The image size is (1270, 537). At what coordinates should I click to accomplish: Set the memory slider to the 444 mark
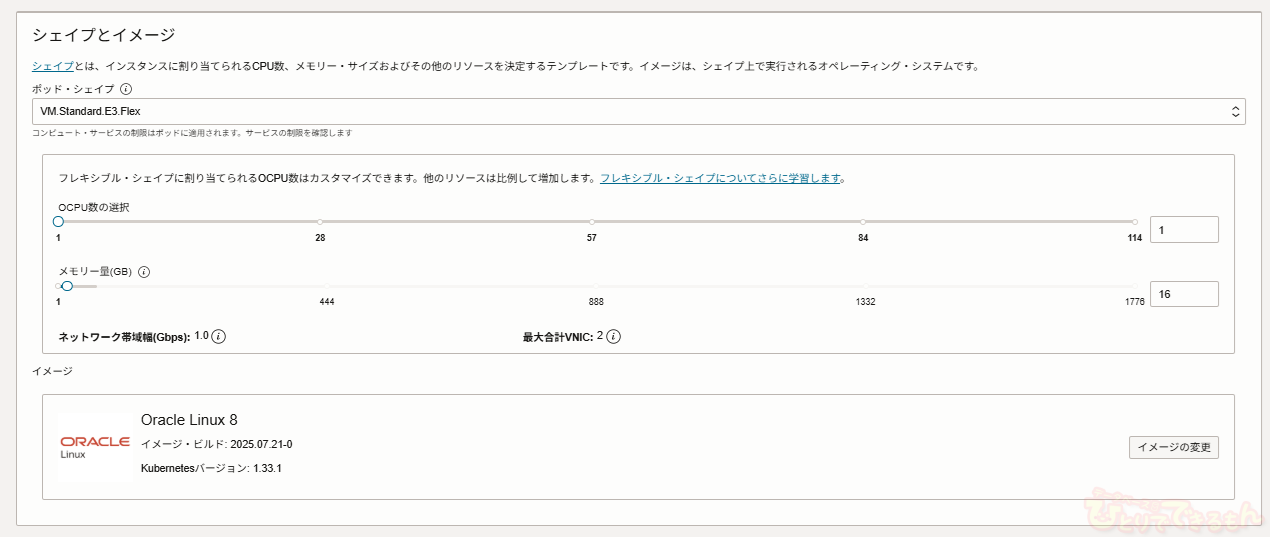point(327,287)
